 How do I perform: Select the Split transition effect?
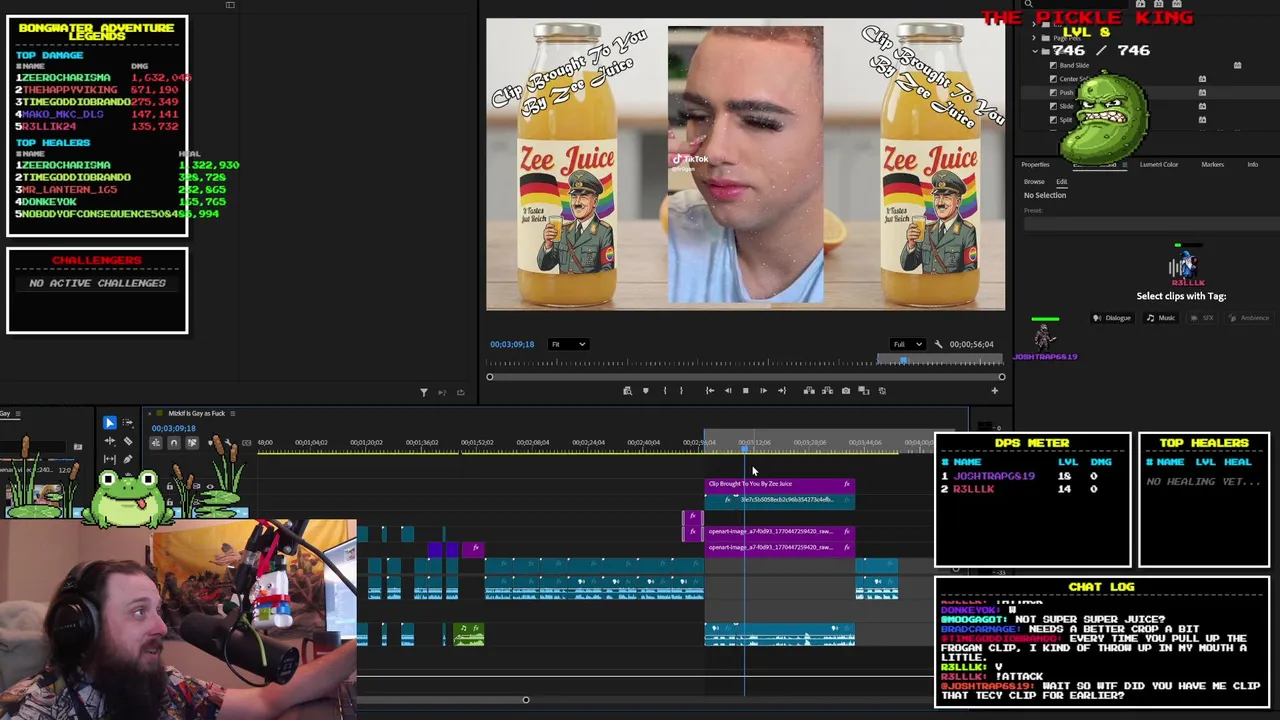click(x=1066, y=119)
